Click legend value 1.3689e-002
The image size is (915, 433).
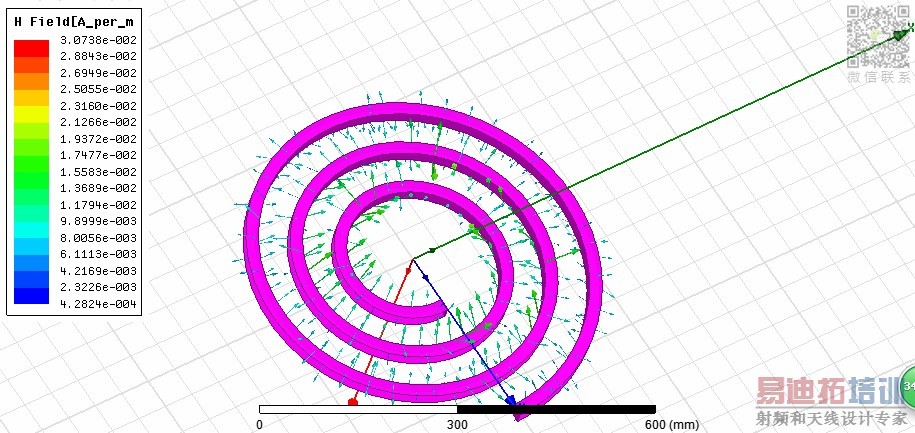[x=98, y=188]
